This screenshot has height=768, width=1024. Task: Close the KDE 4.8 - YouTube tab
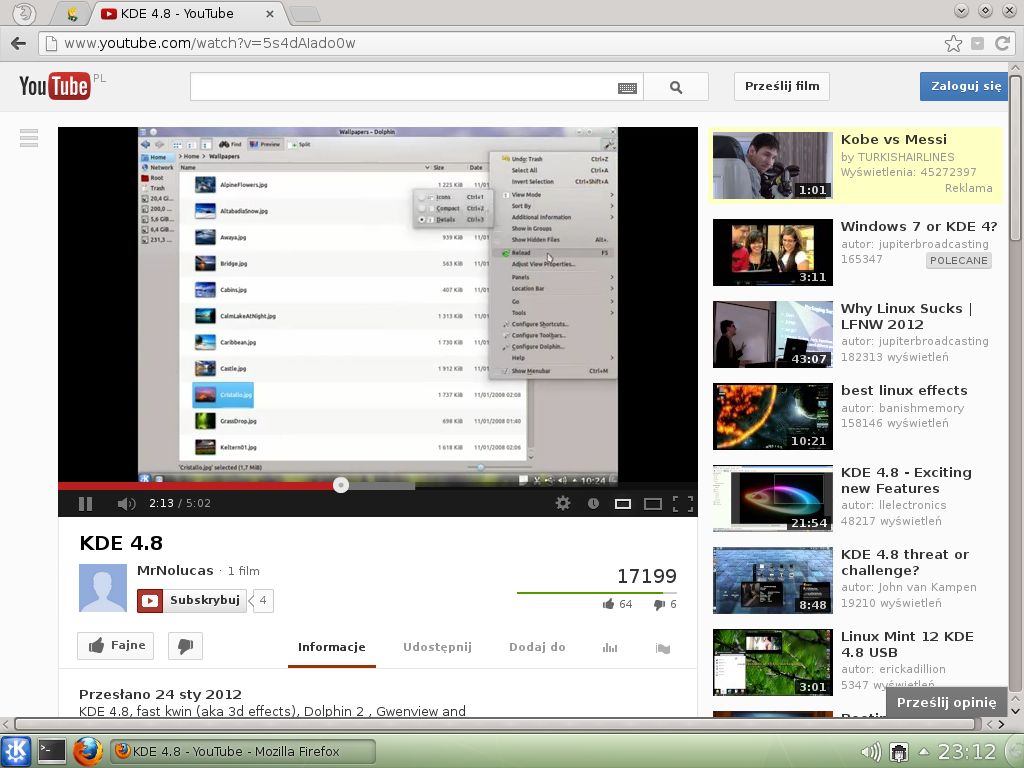[x=270, y=14]
